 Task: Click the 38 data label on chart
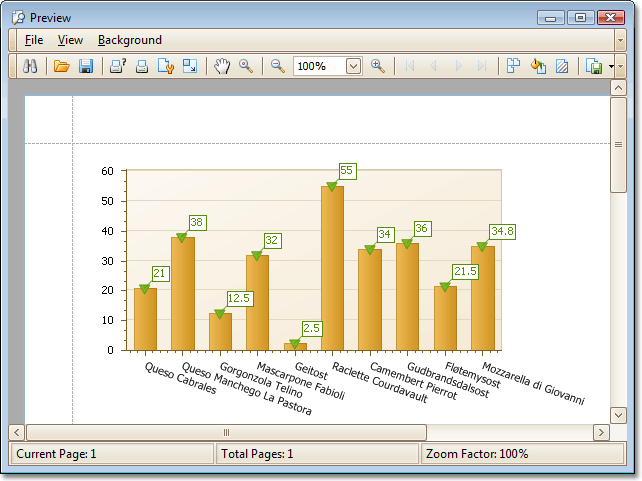point(197,222)
